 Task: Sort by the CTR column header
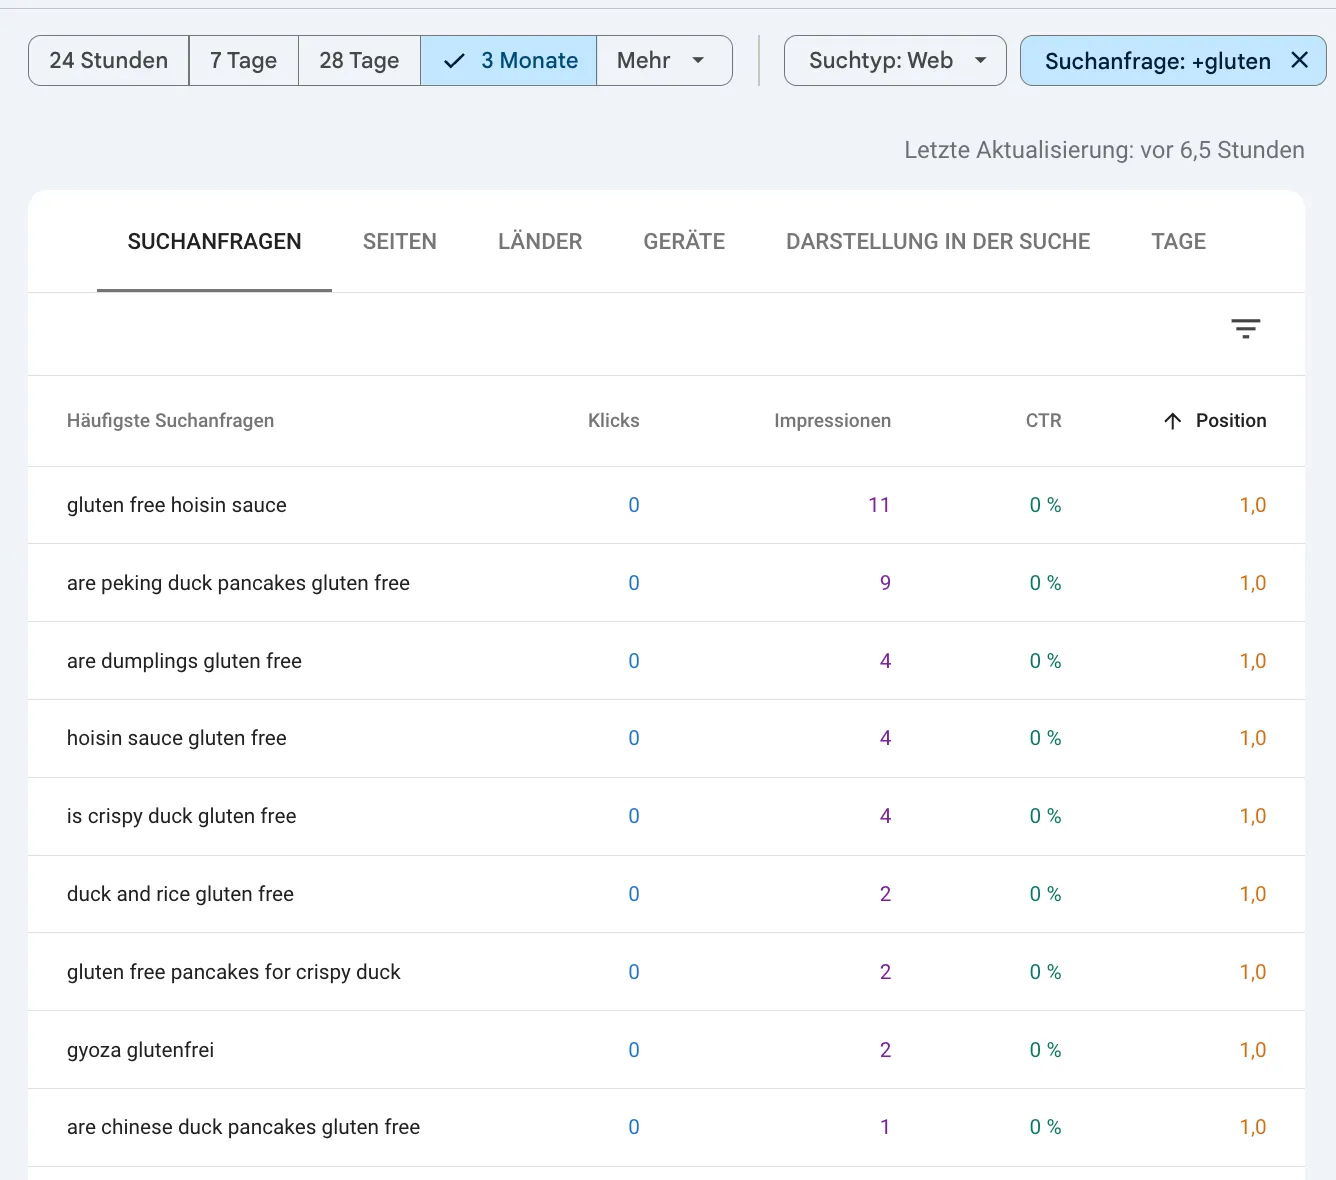click(1043, 421)
